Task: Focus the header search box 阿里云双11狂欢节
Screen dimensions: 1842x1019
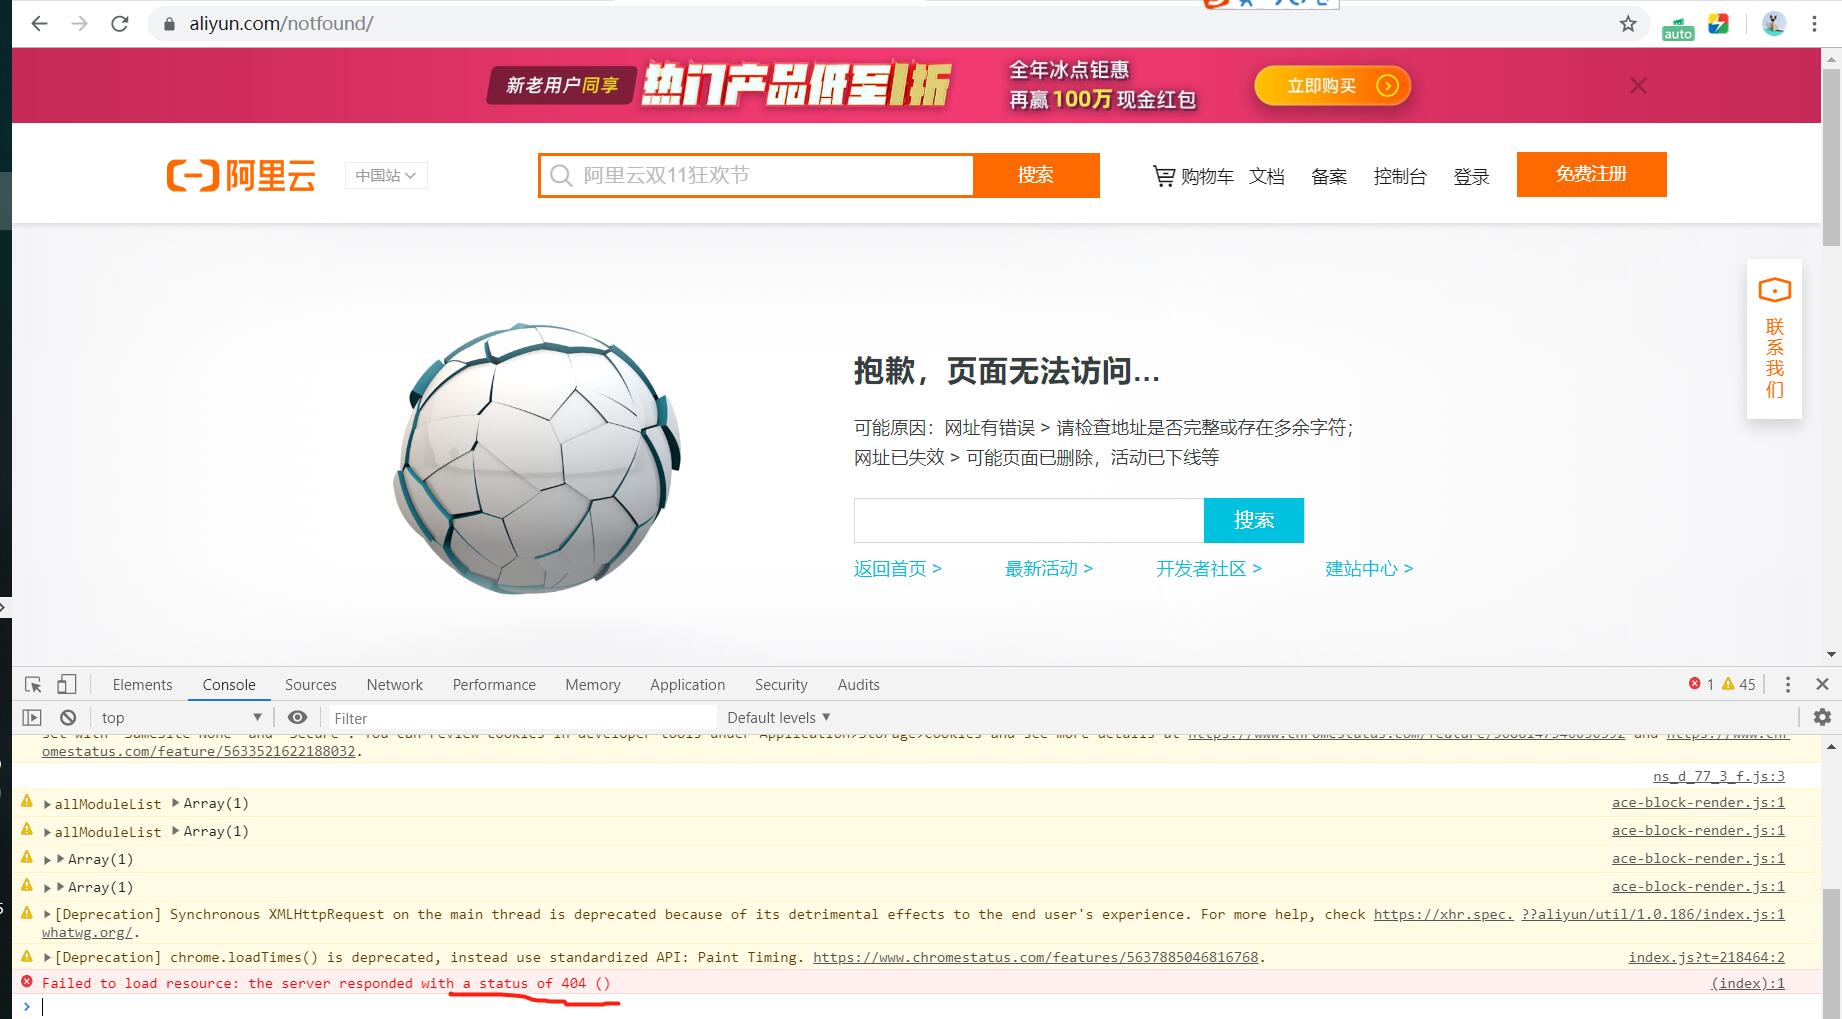Action: tap(757, 176)
